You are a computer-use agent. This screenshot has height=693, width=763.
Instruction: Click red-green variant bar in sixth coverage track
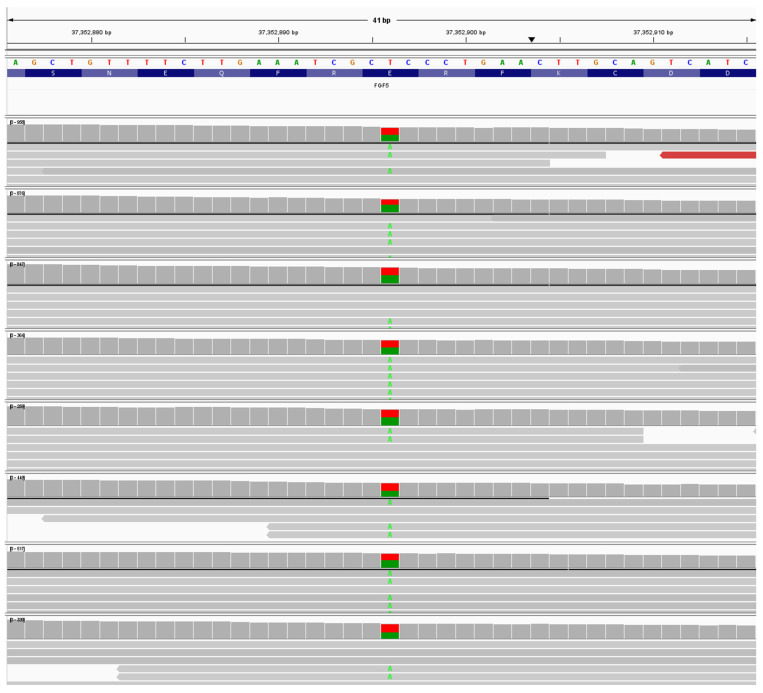390,490
